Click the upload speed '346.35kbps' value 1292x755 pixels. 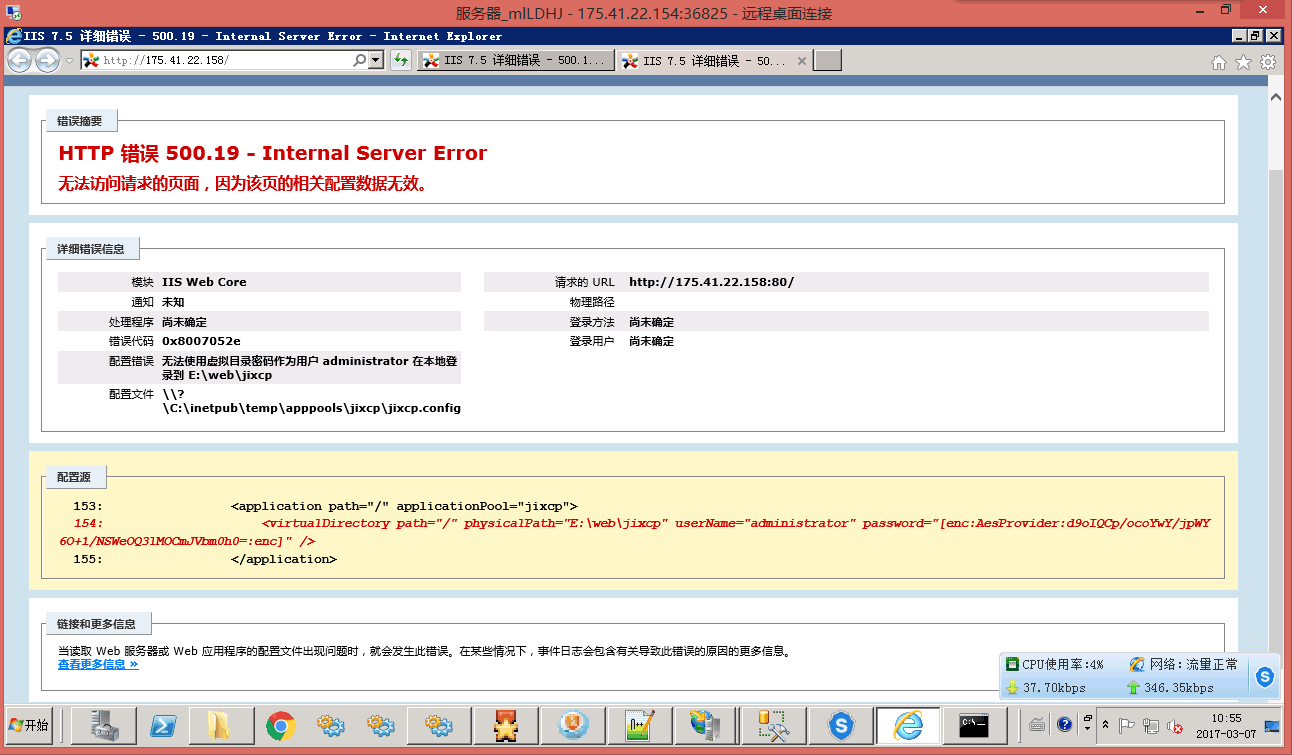pyautogui.click(x=1179, y=688)
